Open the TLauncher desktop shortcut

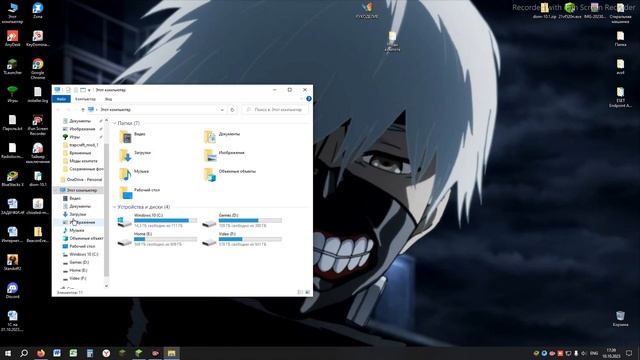pos(12,66)
